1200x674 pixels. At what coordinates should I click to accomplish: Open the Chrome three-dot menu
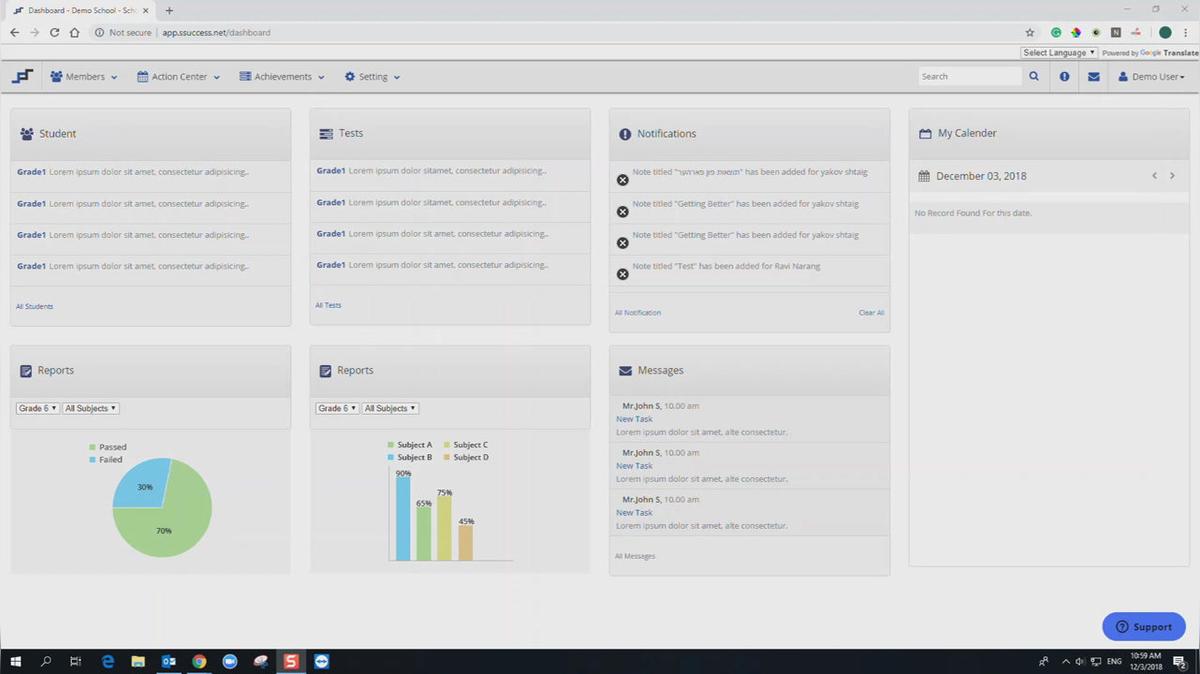click(1186, 32)
